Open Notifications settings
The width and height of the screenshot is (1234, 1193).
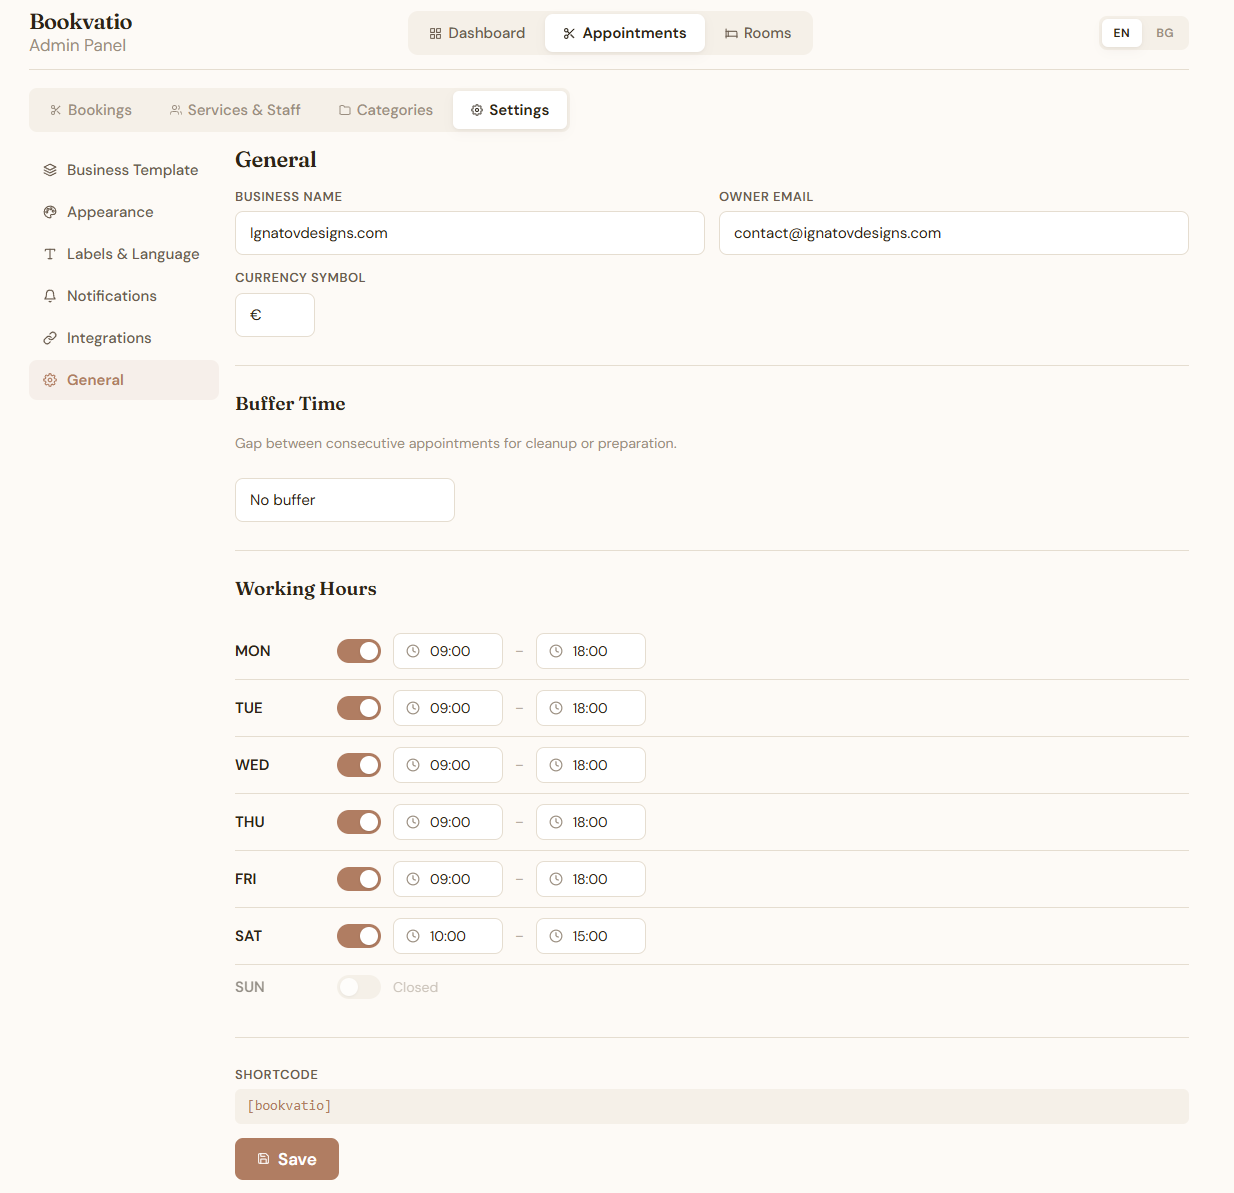point(124,296)
